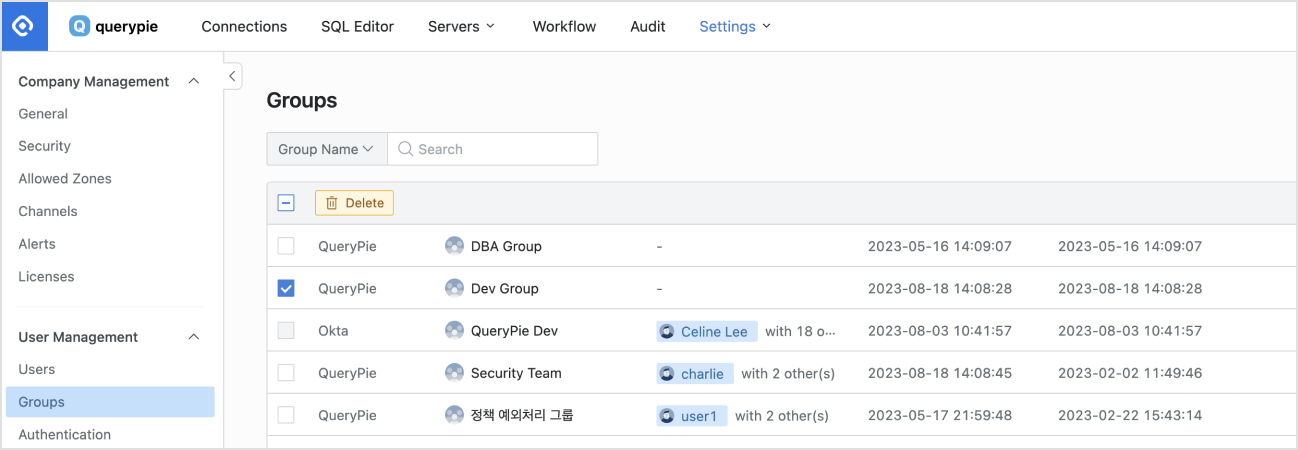1298x450 pixels.
Task: Click the trash icon on Delete button
Action: point(332,203)
